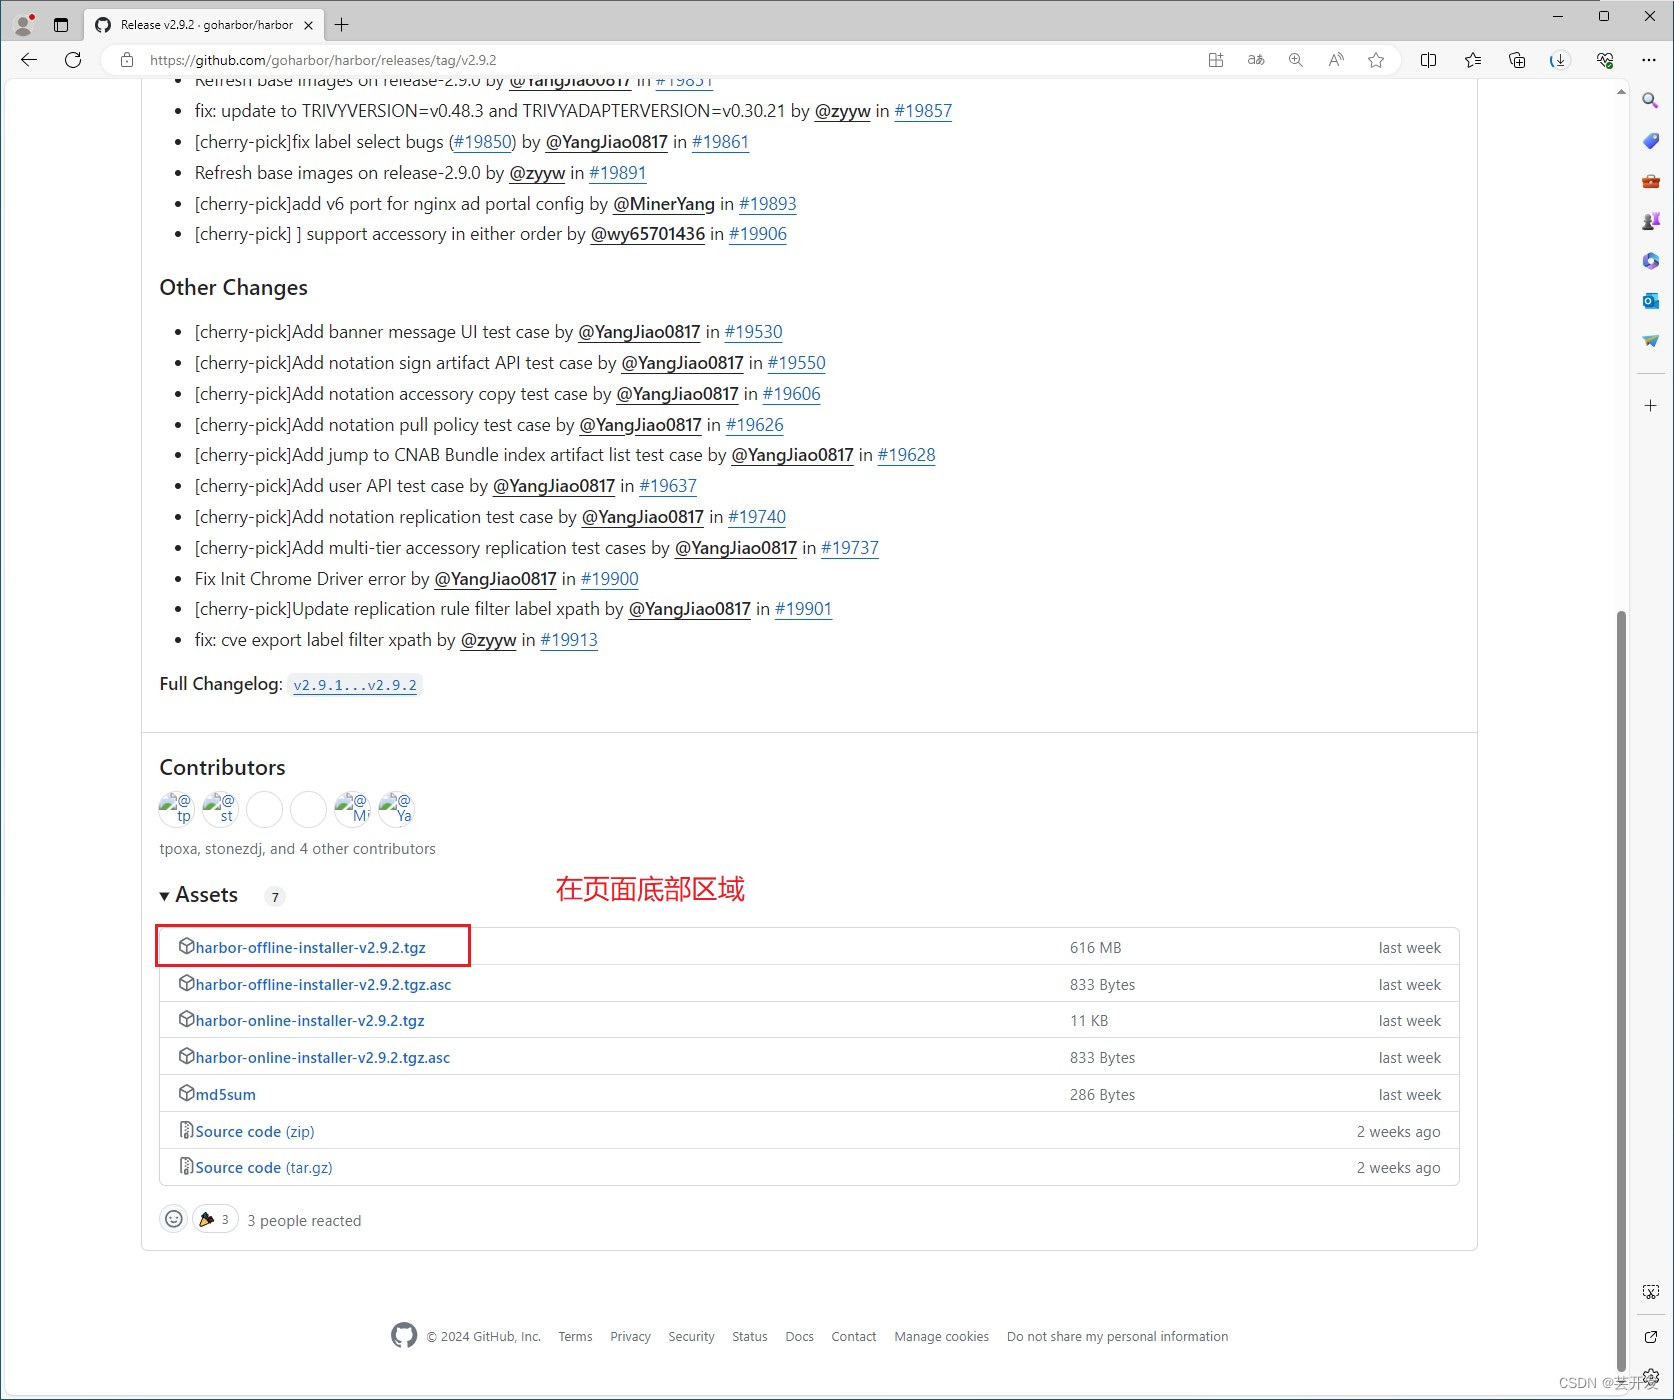Download Source code (tar.gz)
The height and width of the screenshot is (1400, 1674).
coord(264,1167)
